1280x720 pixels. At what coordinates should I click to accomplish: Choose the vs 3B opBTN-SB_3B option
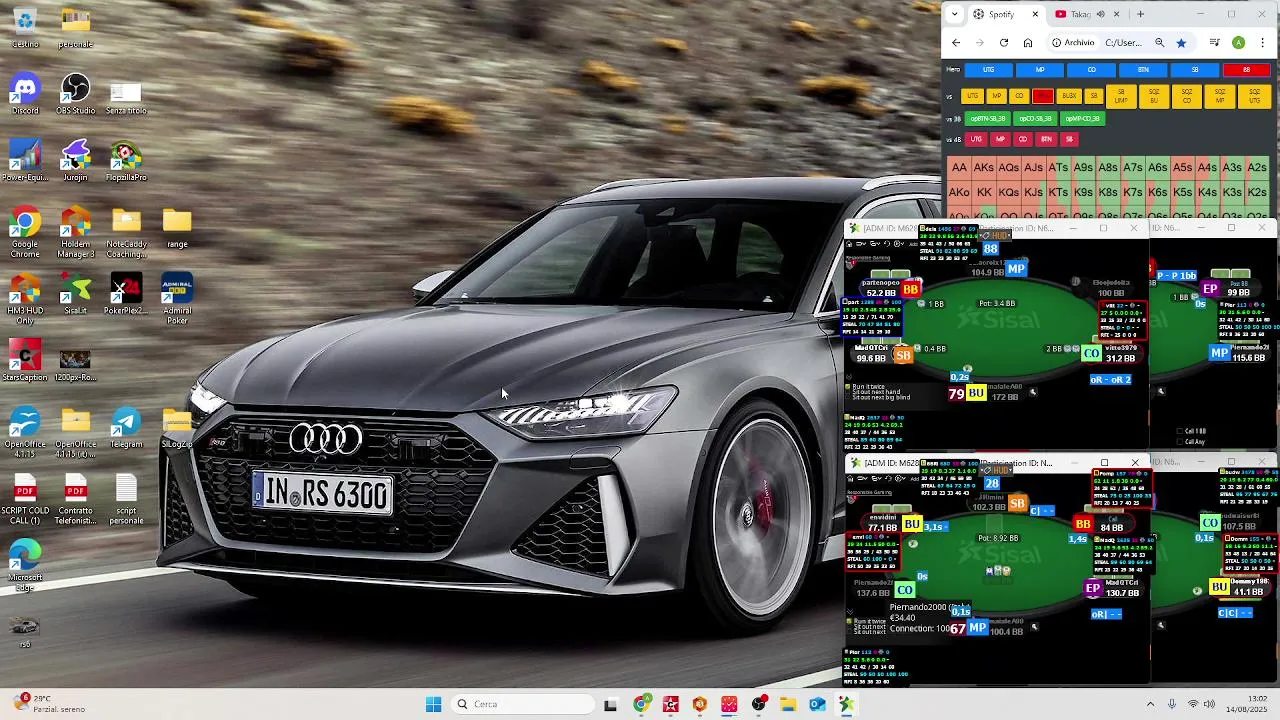[x=987, y=118]
